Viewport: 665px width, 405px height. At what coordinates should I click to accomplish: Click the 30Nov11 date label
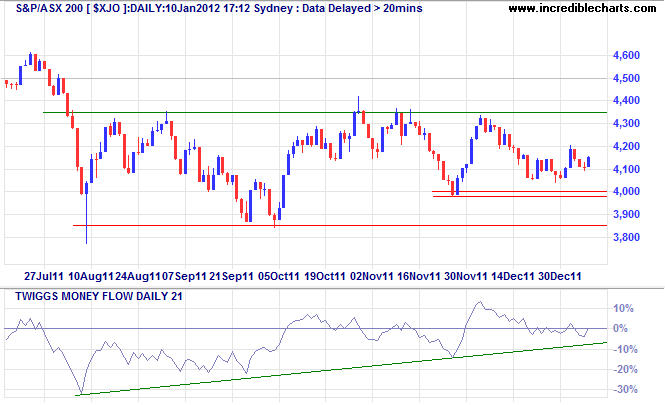(x=466, y=277)
